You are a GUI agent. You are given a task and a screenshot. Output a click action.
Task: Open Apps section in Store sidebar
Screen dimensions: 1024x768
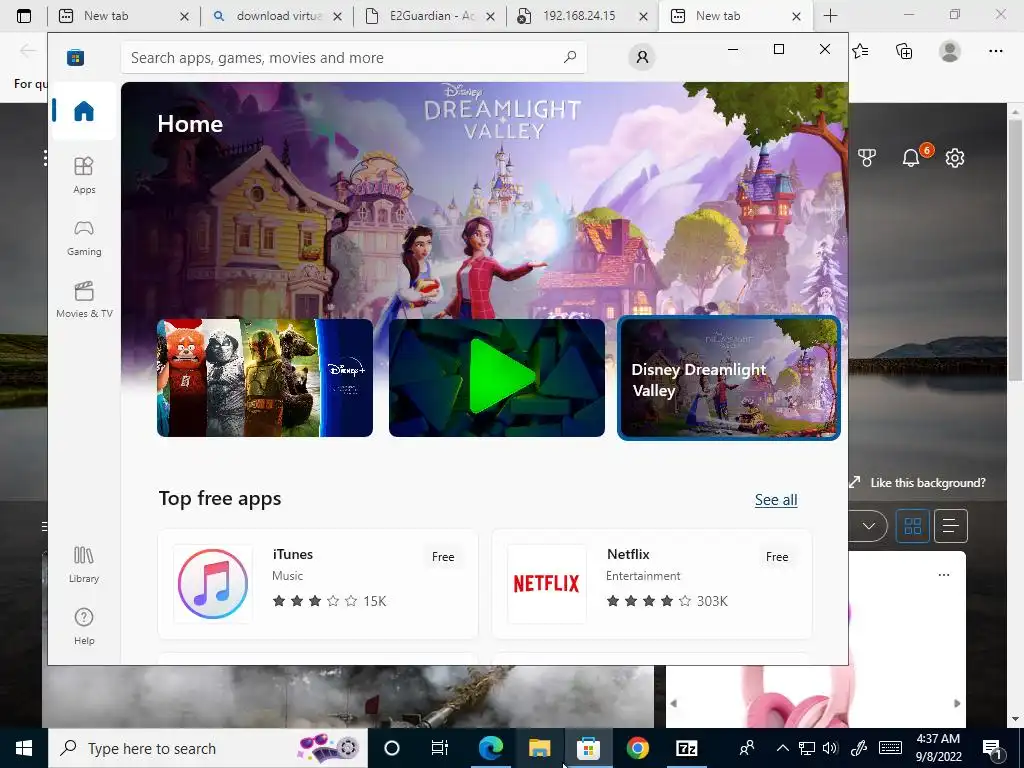pos(84,176)
